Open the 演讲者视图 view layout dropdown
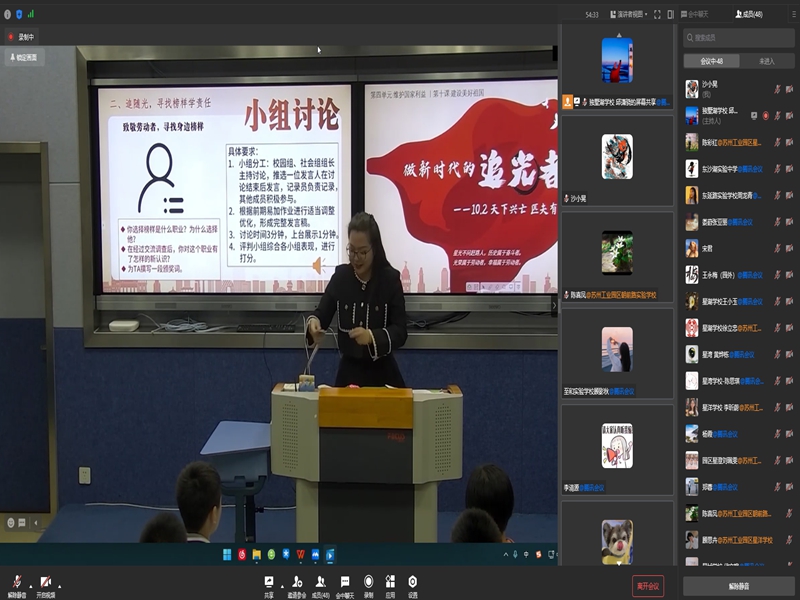This screenshot has width=800, height=600. tap(629, 14)
